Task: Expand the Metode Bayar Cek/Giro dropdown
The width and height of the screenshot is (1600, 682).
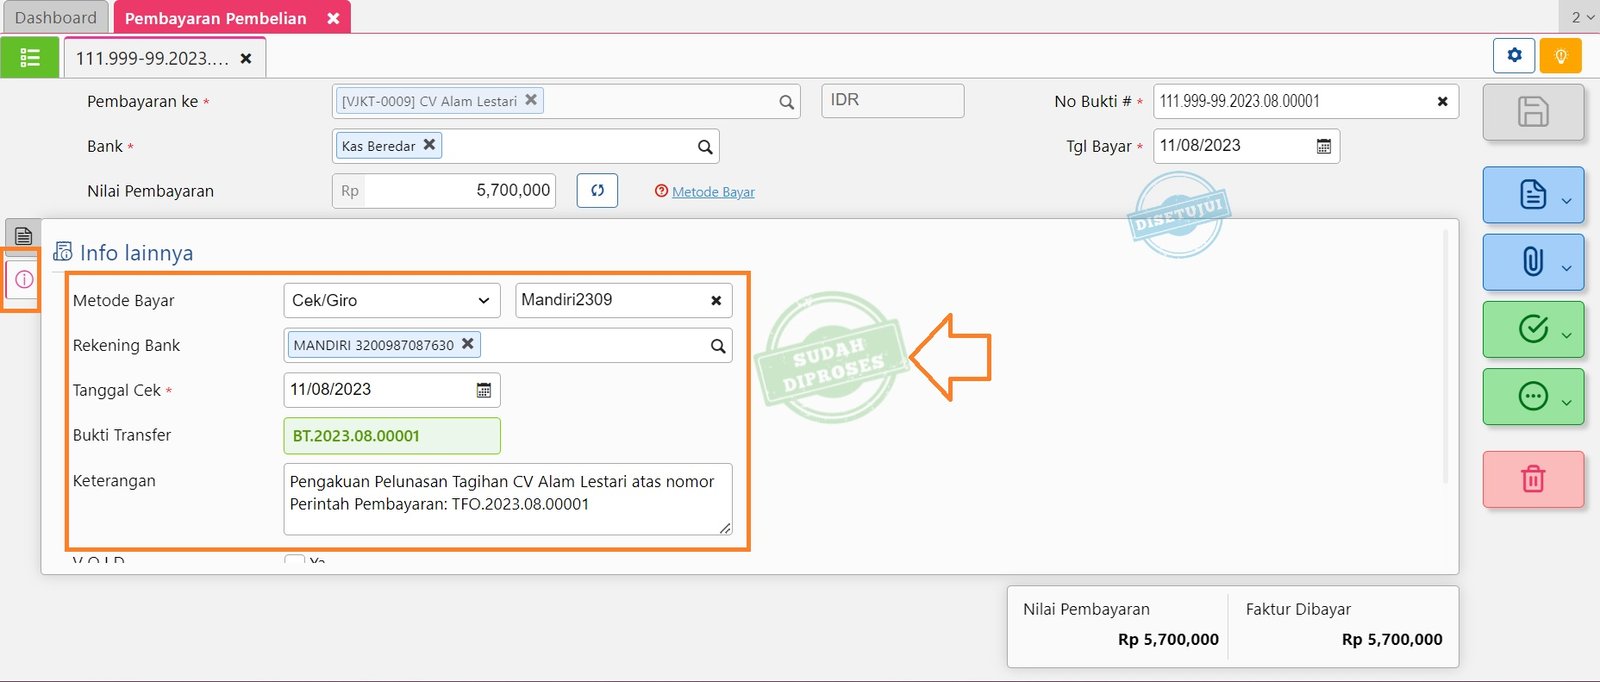Action: click(x=391, y=300)
